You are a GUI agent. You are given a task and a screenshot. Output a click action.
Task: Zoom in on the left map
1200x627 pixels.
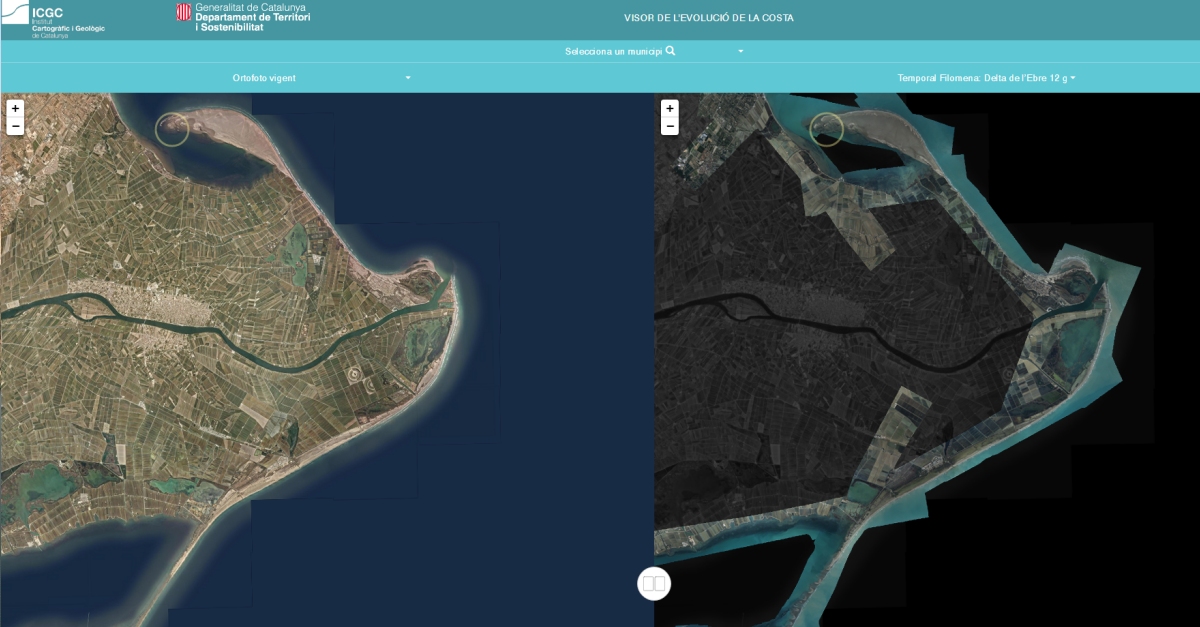(x=15, y=107)
